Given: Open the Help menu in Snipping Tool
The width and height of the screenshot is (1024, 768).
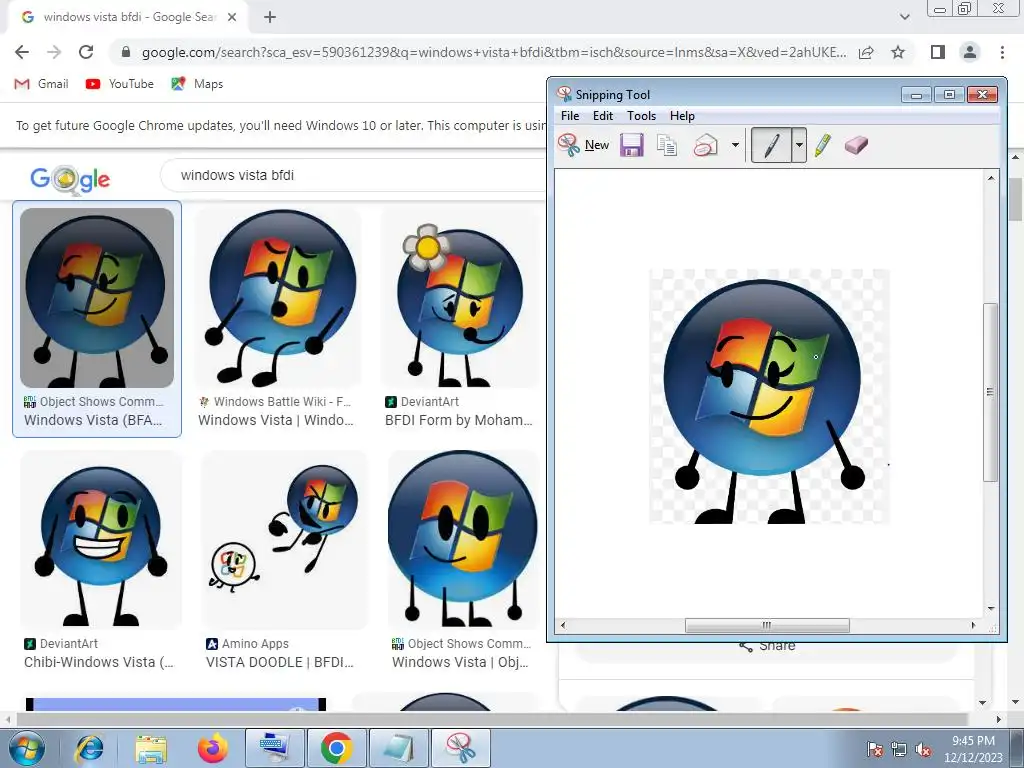Looking at the screenshot, I should 682,116.
